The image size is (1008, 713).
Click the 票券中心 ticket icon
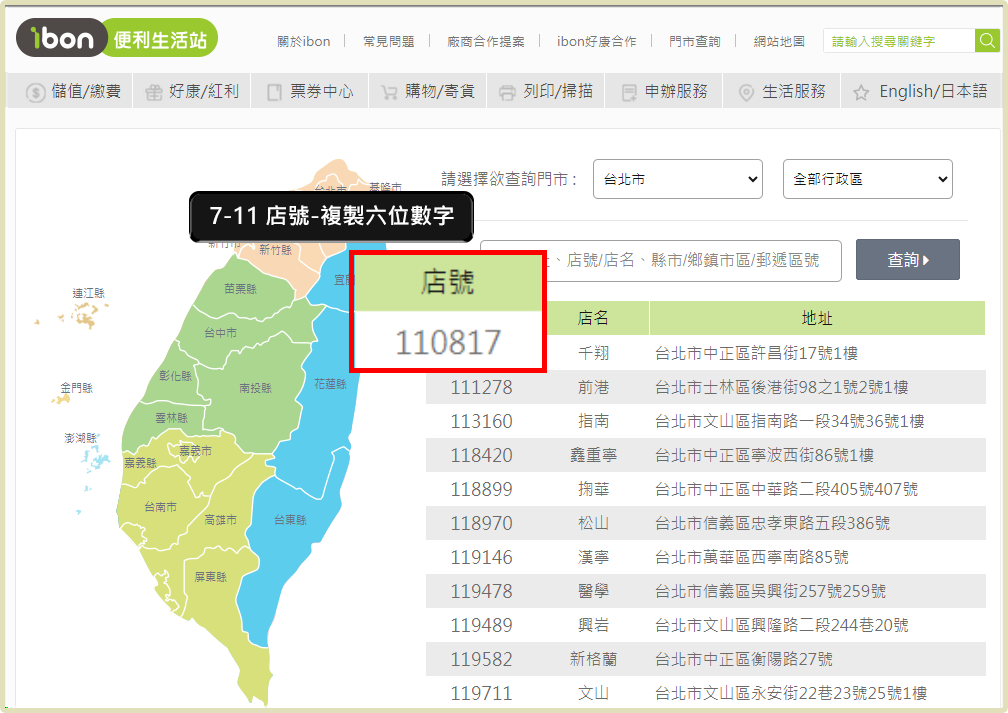(275, 93)
